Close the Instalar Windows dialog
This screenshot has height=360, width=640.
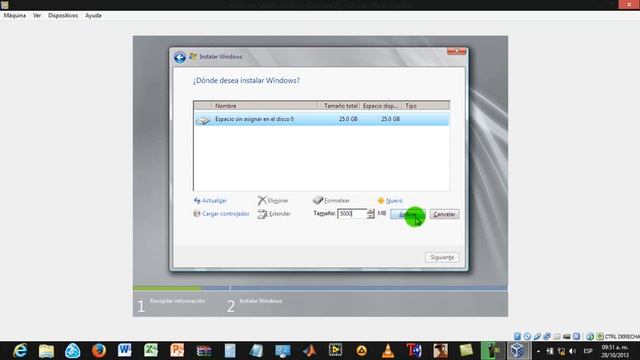pyautogui.click(x=457, y=51)
